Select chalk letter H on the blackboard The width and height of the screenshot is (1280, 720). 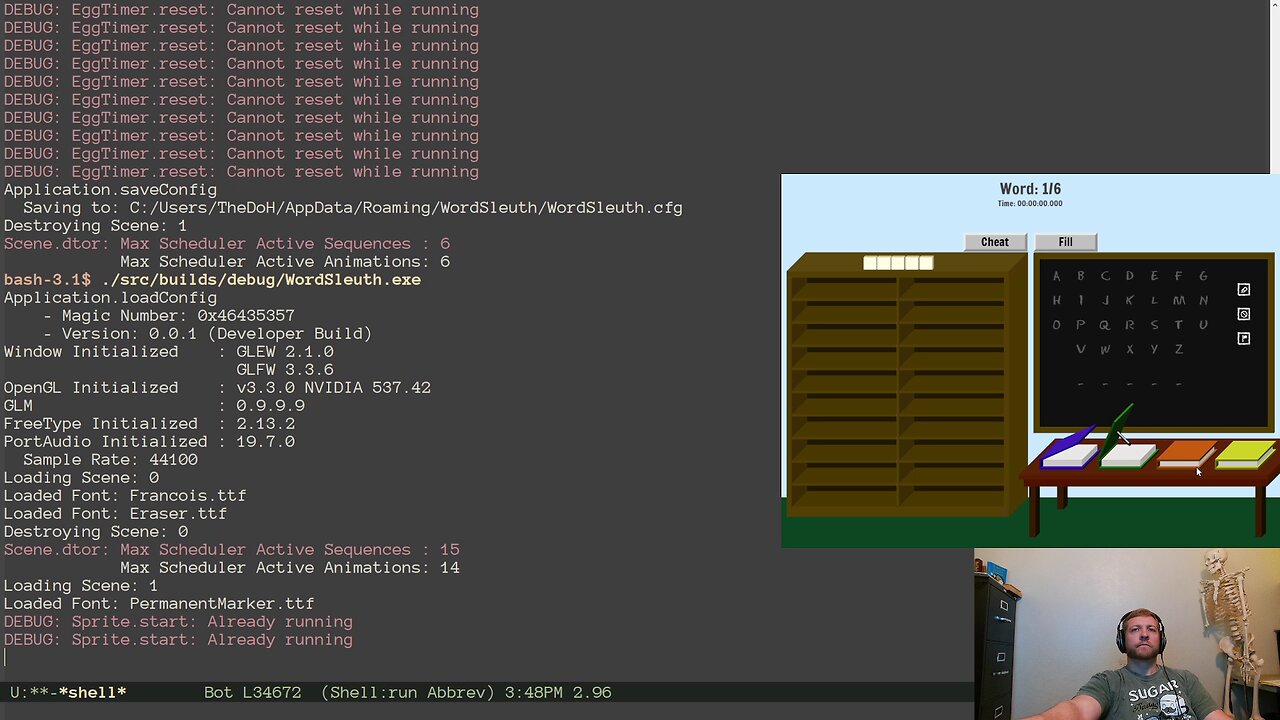pyautogui.click(x=1056, y=300)
